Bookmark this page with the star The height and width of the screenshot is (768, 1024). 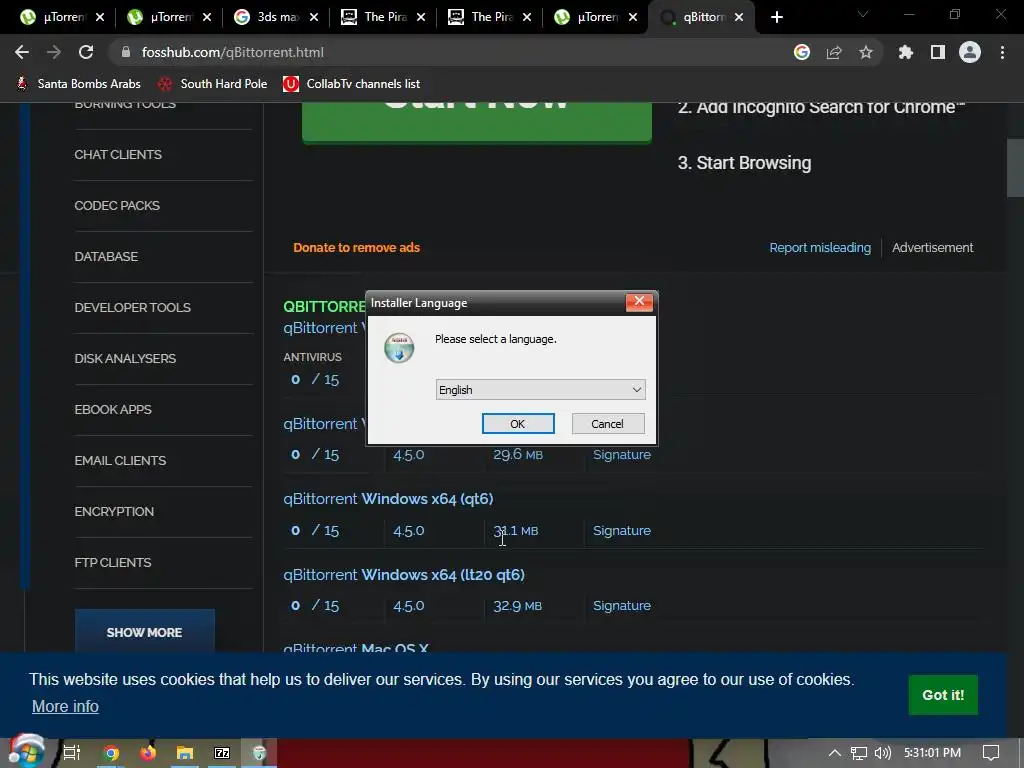point(866,52)
